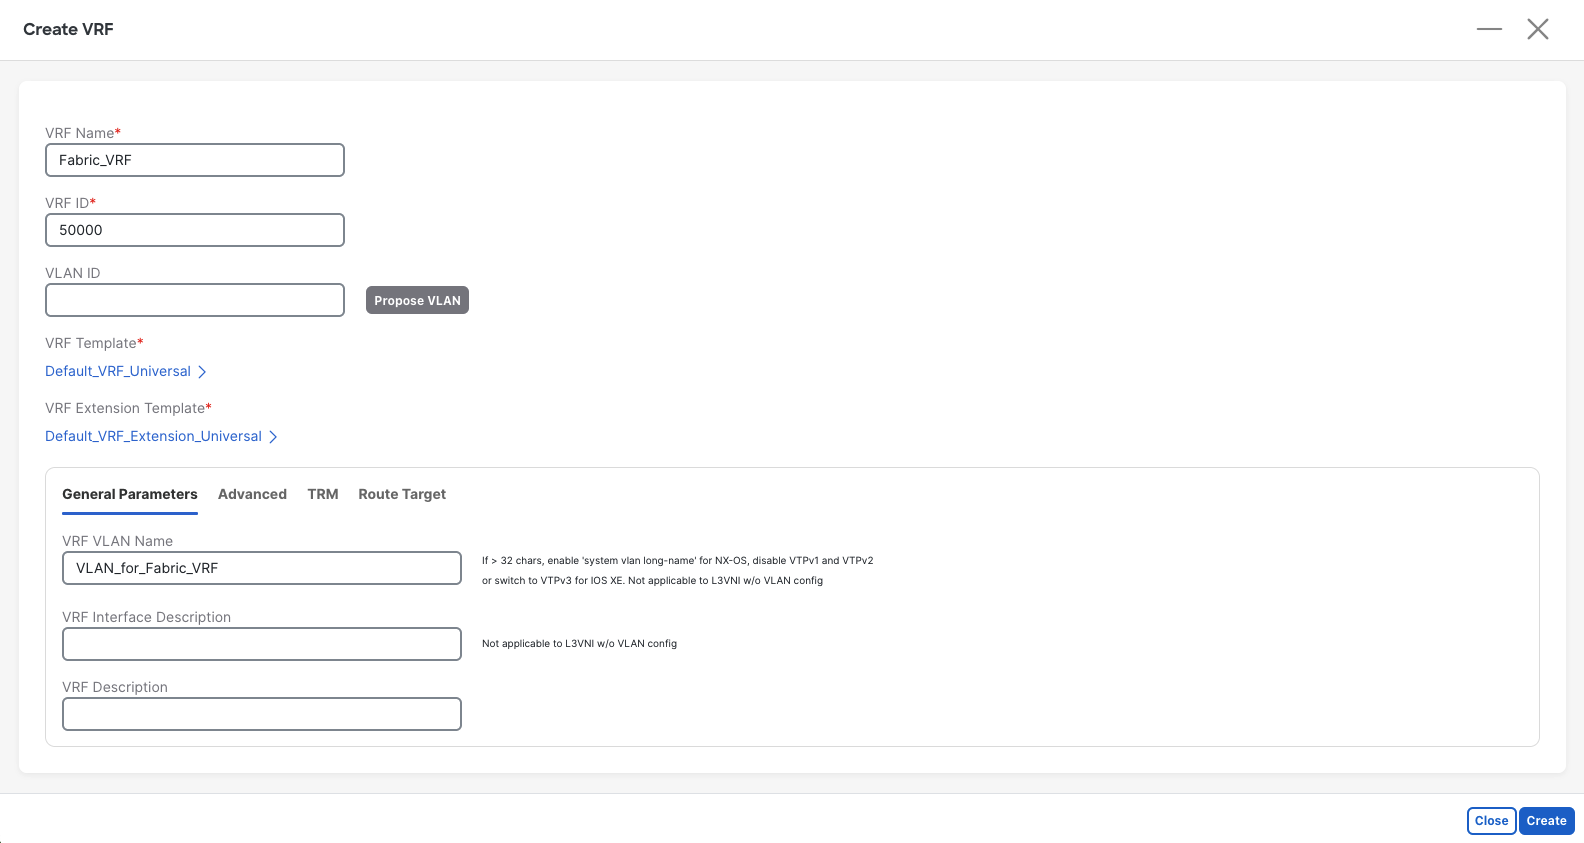Image resolution: width=1584 pixels, height=843 pixels.
Task: Click the 'VRF VLAN Name' label
Action: click(x=118, y=541)
